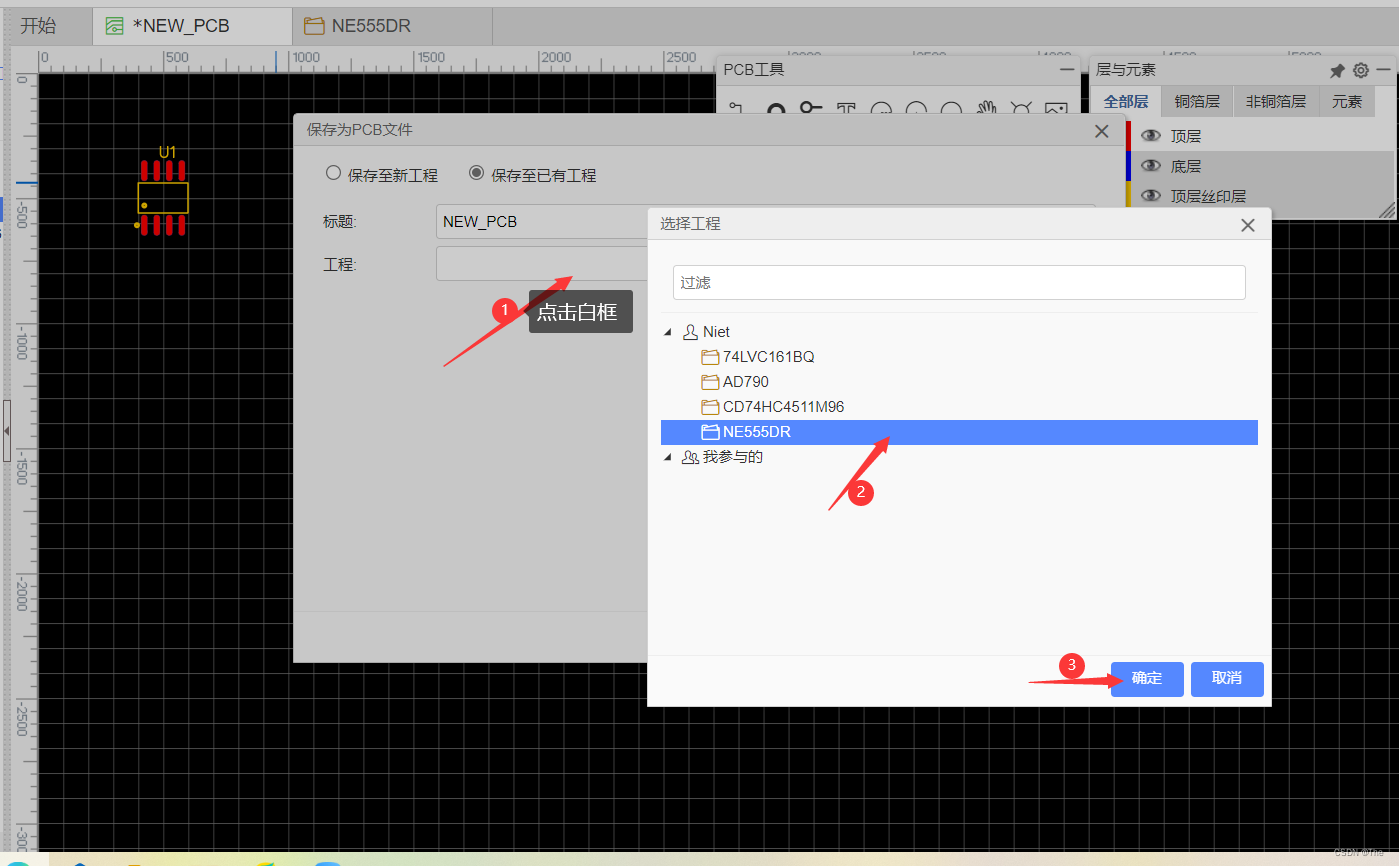Collapse the 我参与的 tree node
The width and height of the screenshot is (1399, 866).
(668, 457)
